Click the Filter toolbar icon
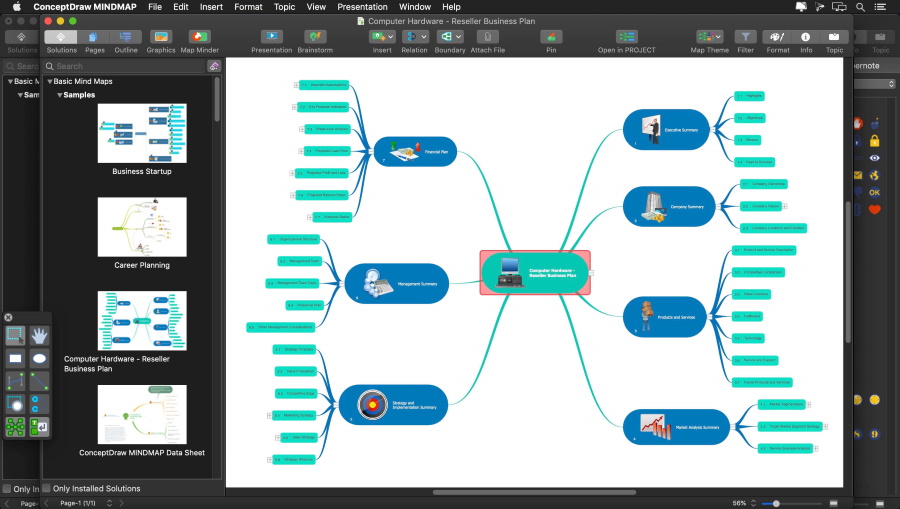Screen dimensions: 900x509 [745, 37]
